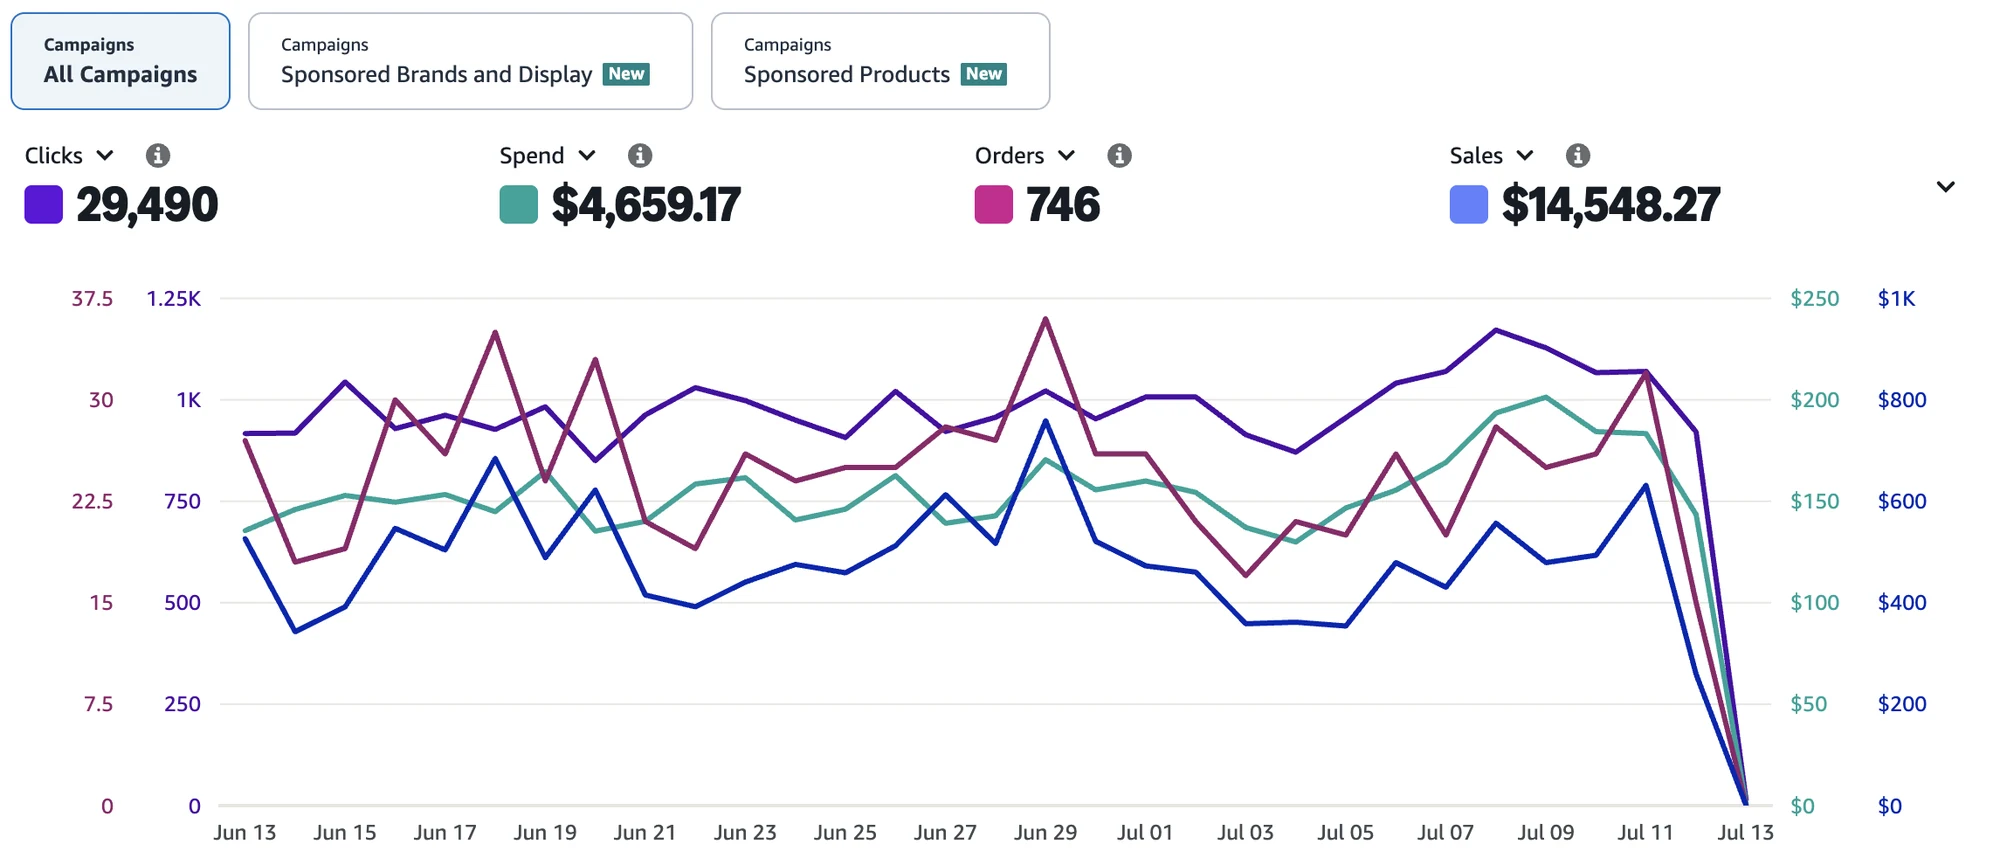Click the $4,659.17 spend total
This screenshot has height=865, width=2000.
click(x=646, y=205)
